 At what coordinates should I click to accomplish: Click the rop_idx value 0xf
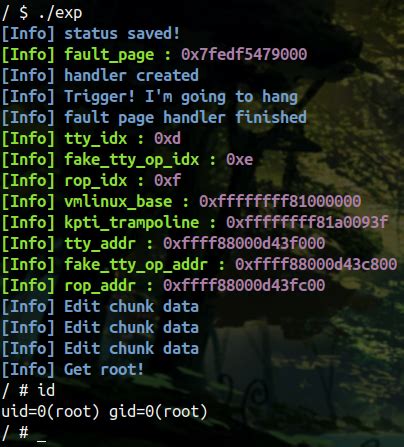(167, 181)
